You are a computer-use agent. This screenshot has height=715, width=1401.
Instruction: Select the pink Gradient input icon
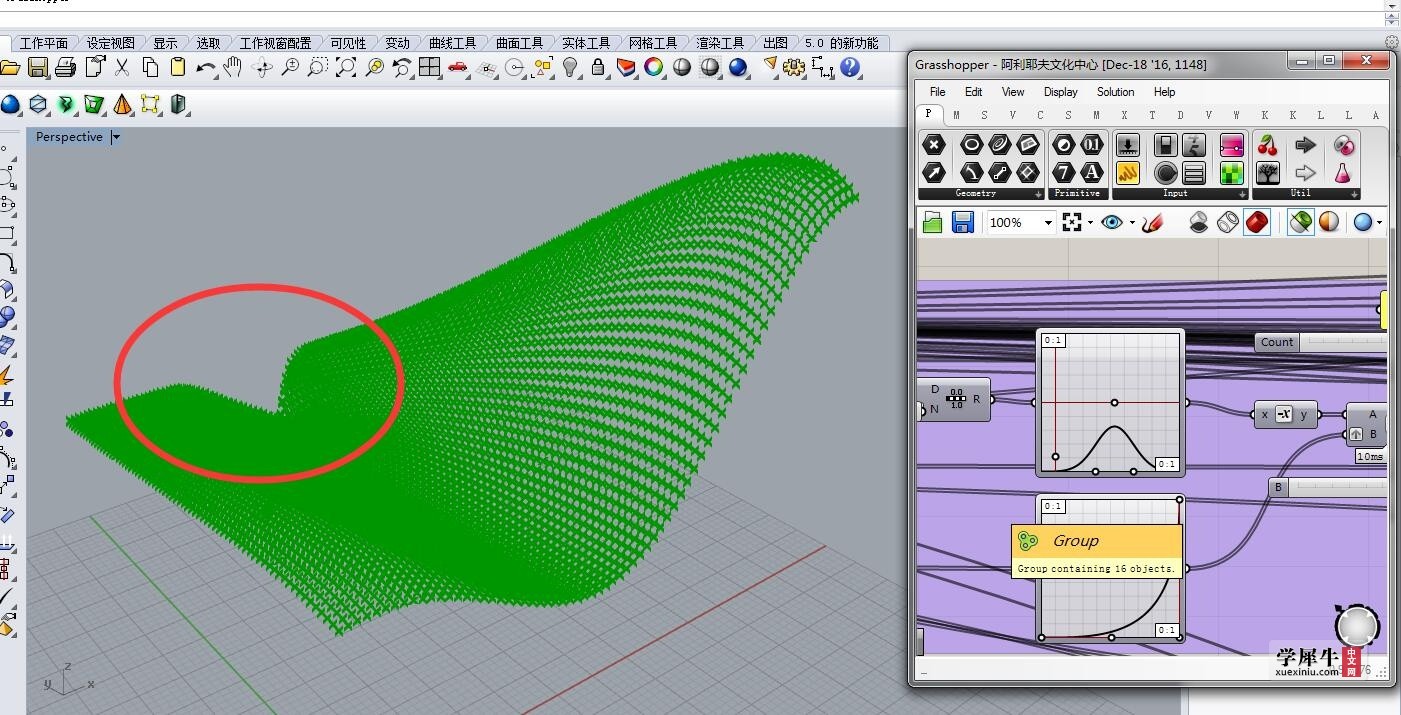pyautogui.click(x=1232, y=145)
